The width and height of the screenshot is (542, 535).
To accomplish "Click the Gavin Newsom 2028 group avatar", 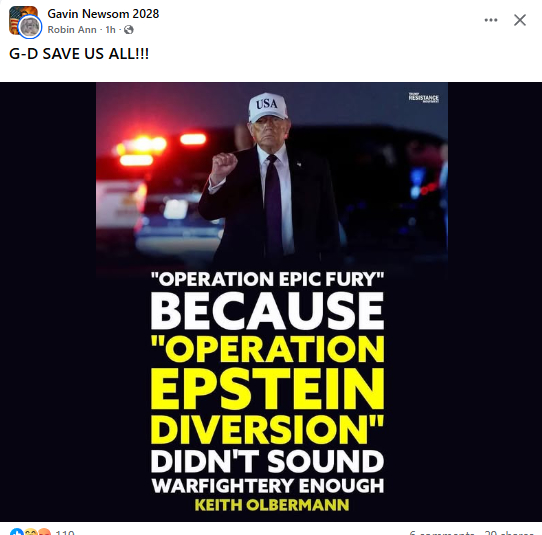I will 23,20.
